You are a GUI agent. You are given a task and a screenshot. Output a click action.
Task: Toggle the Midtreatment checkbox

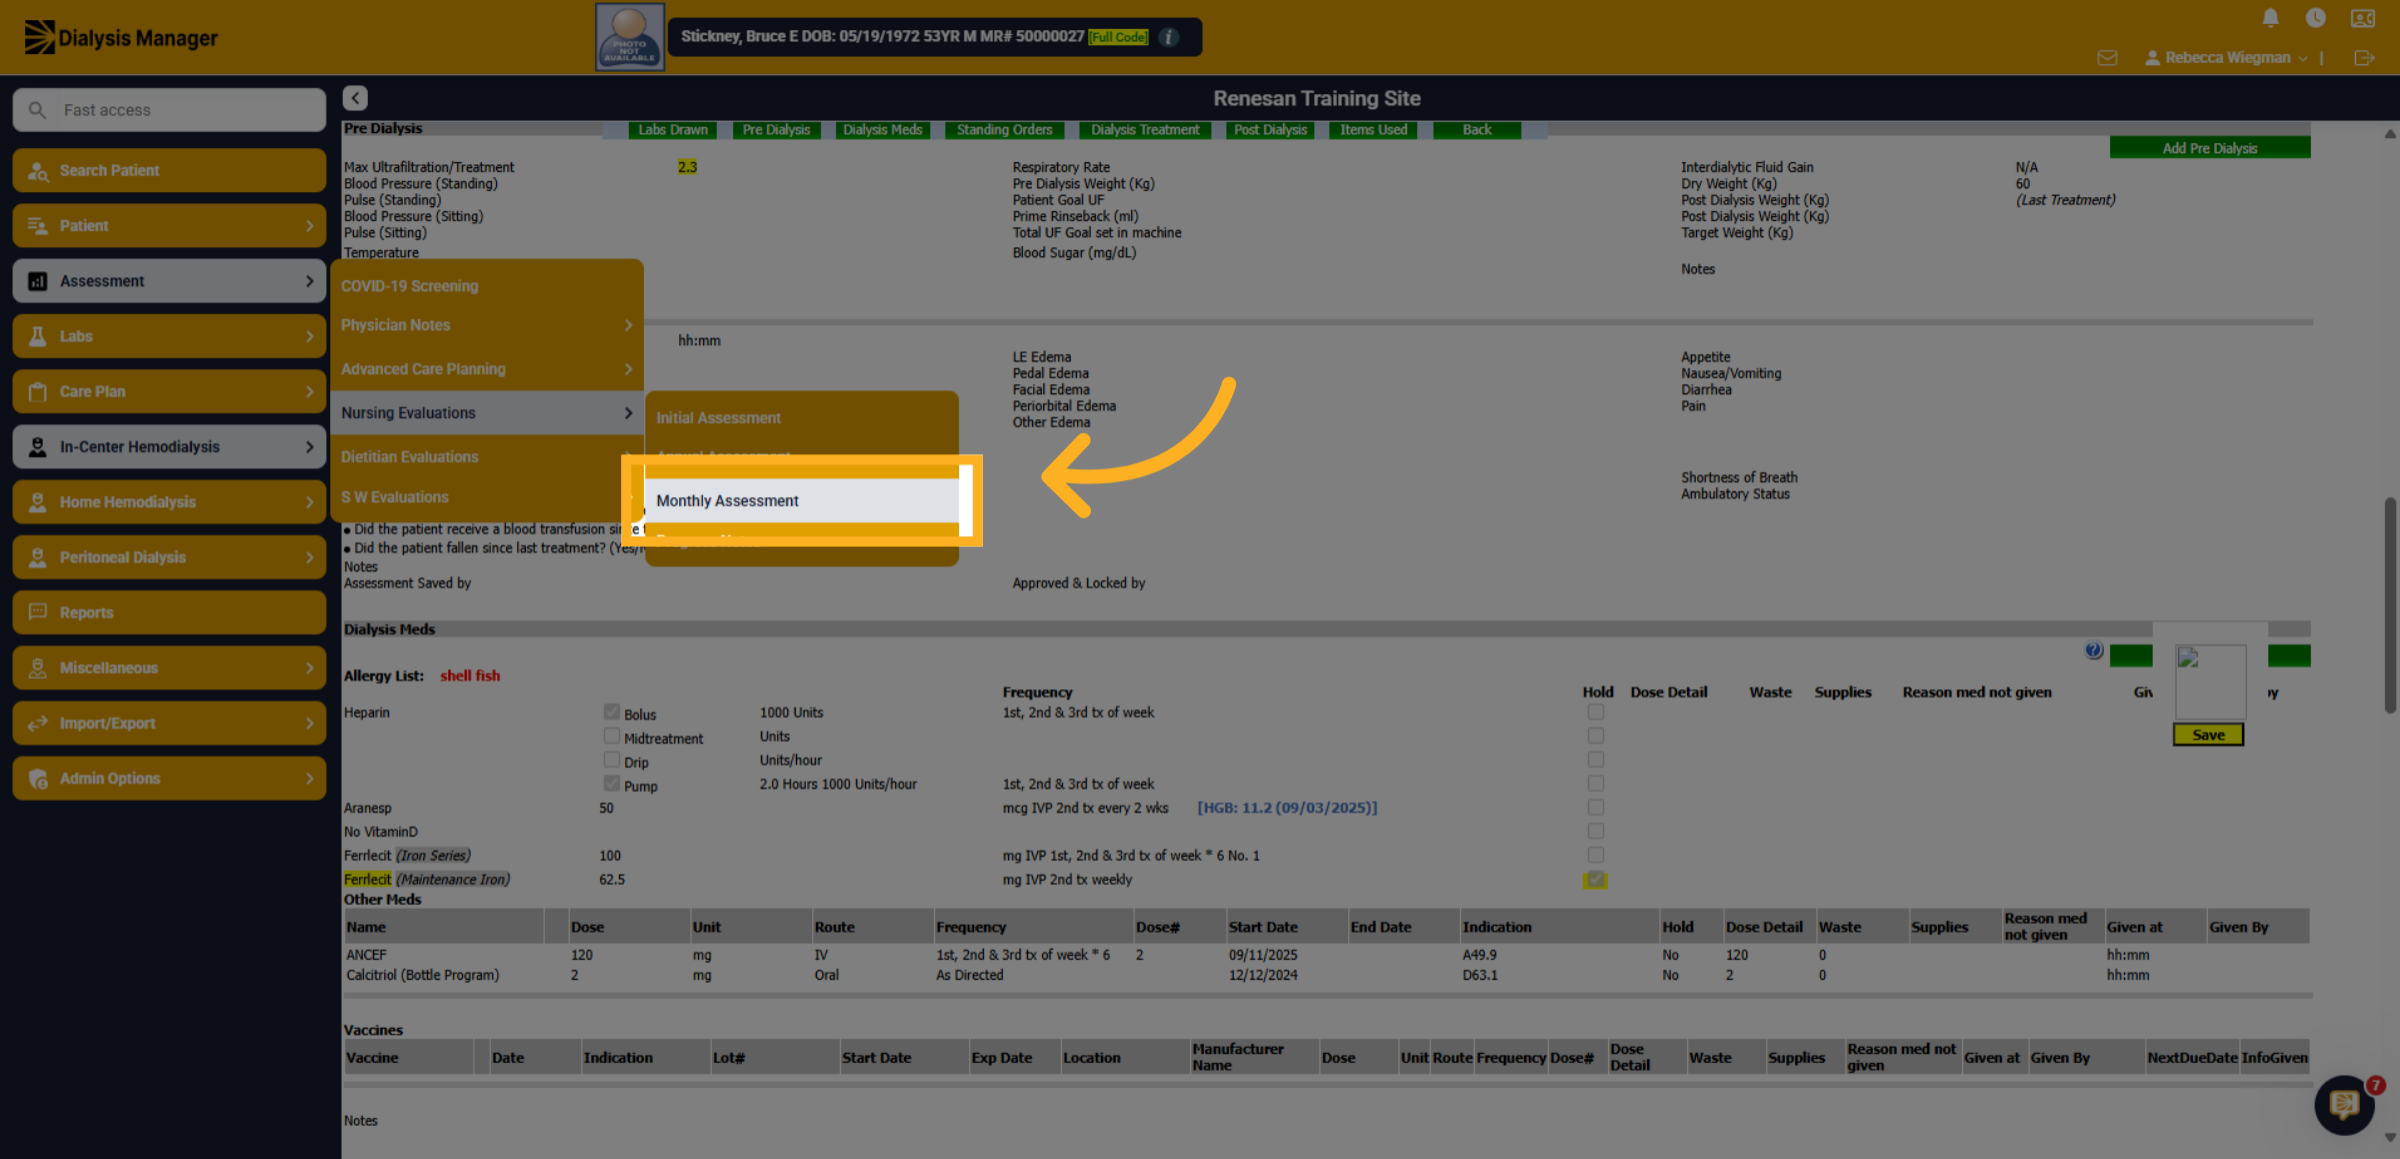click(611, 736)
